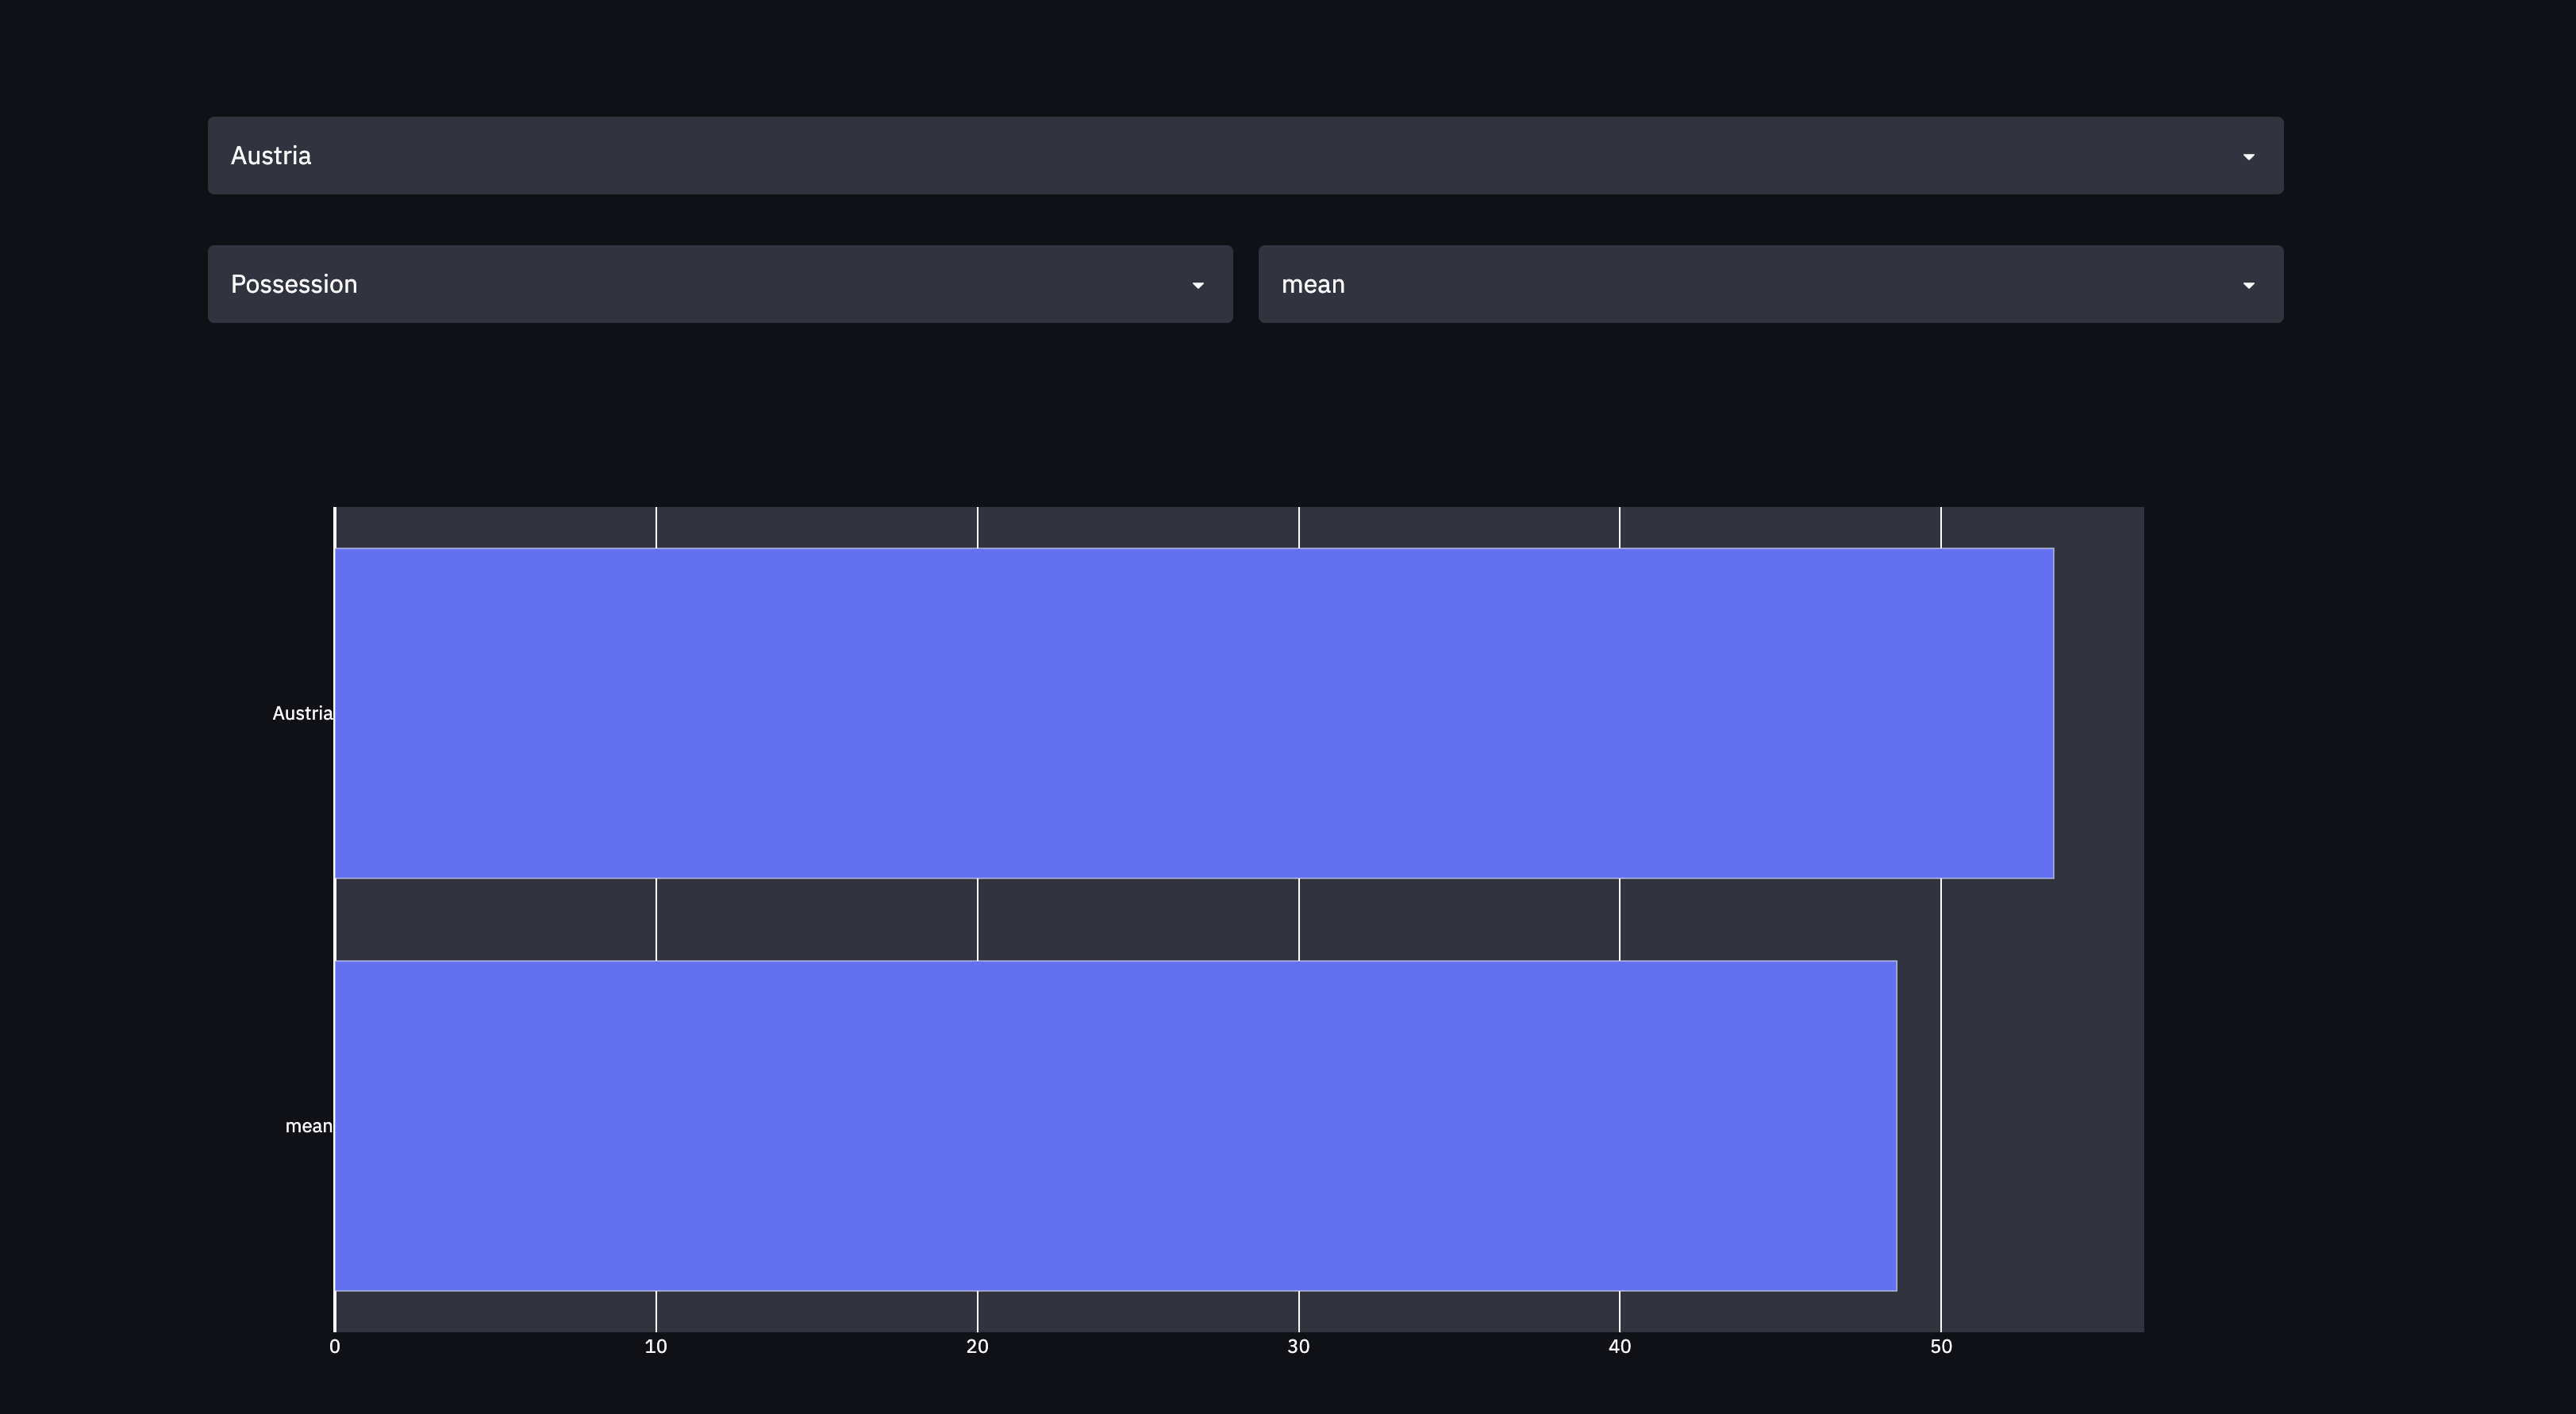
Task: Click the gap between the two bars
Action: coord(1140,919)
